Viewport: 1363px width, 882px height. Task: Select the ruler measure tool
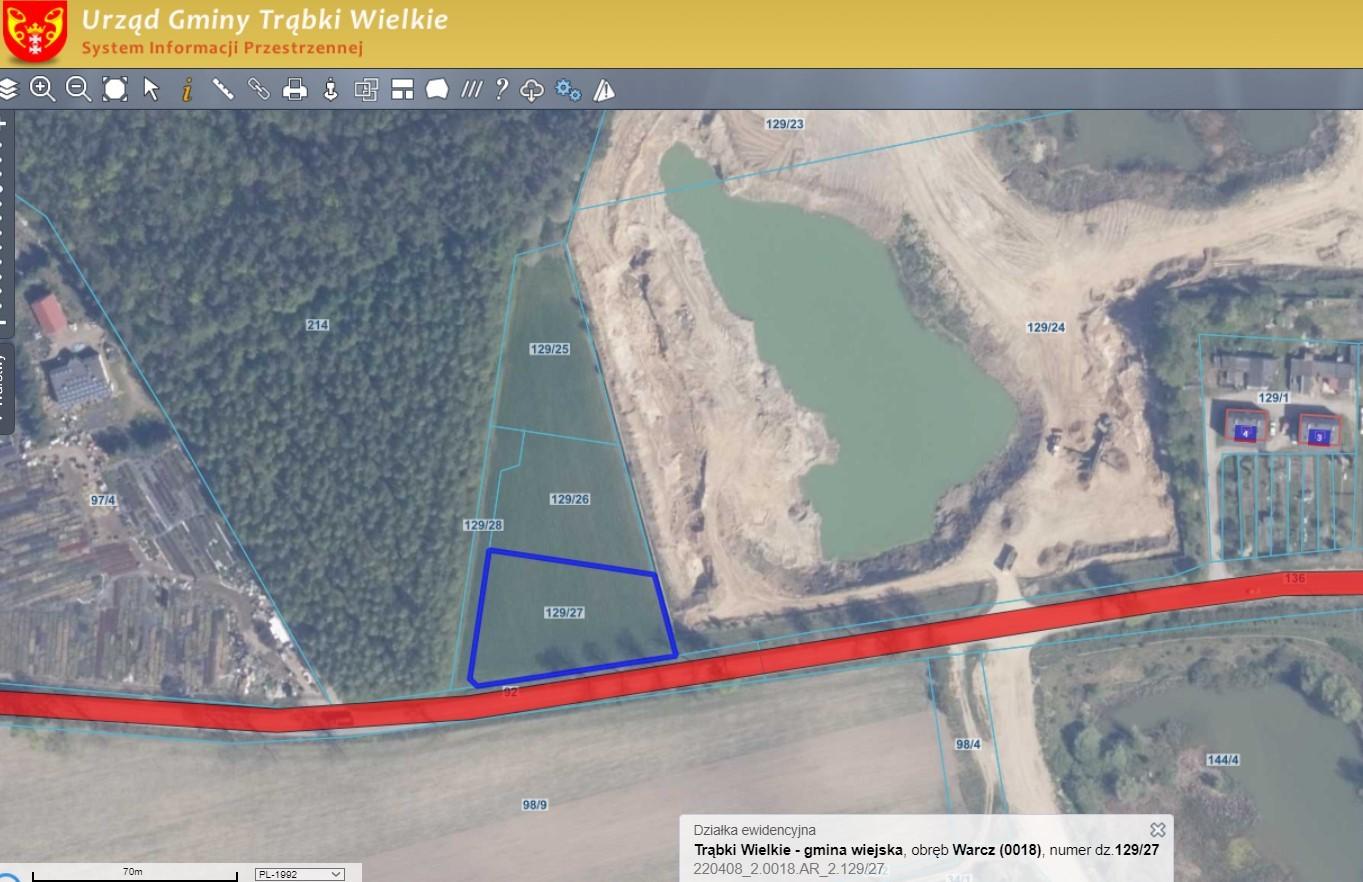tap(223, 89)
